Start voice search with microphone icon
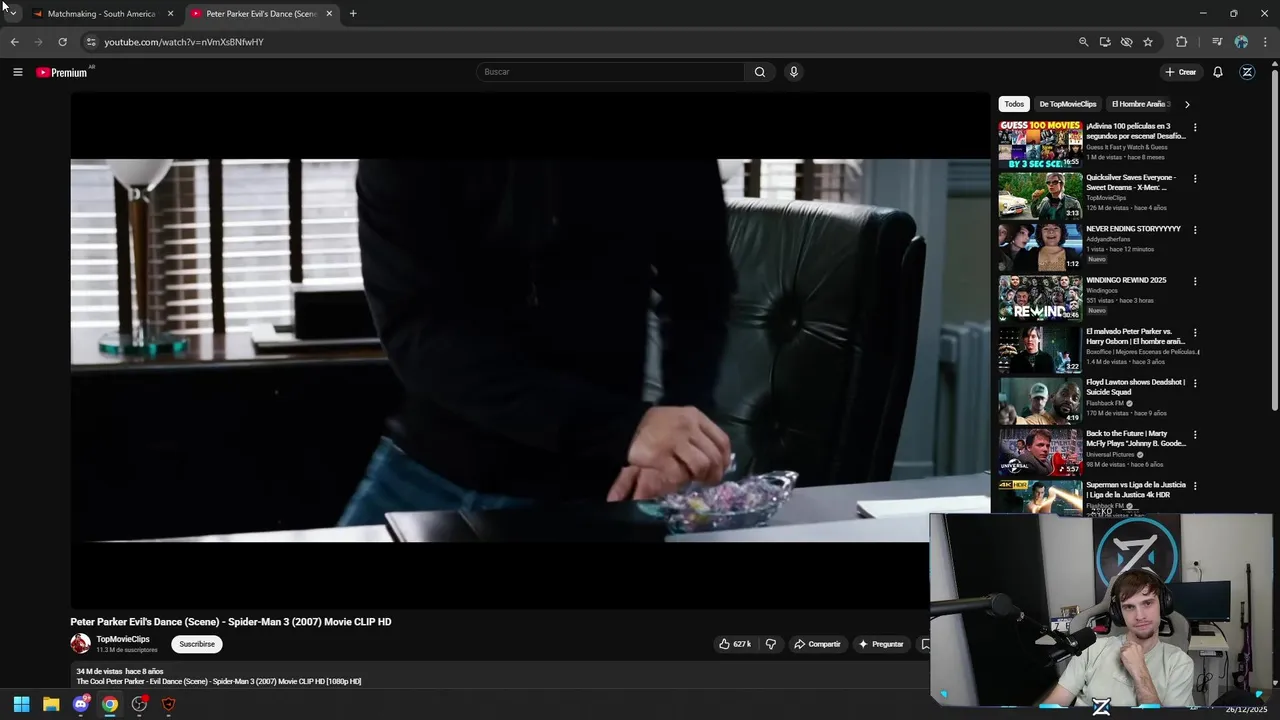This screenshot has width=1280, height=720. coord(793,72)
